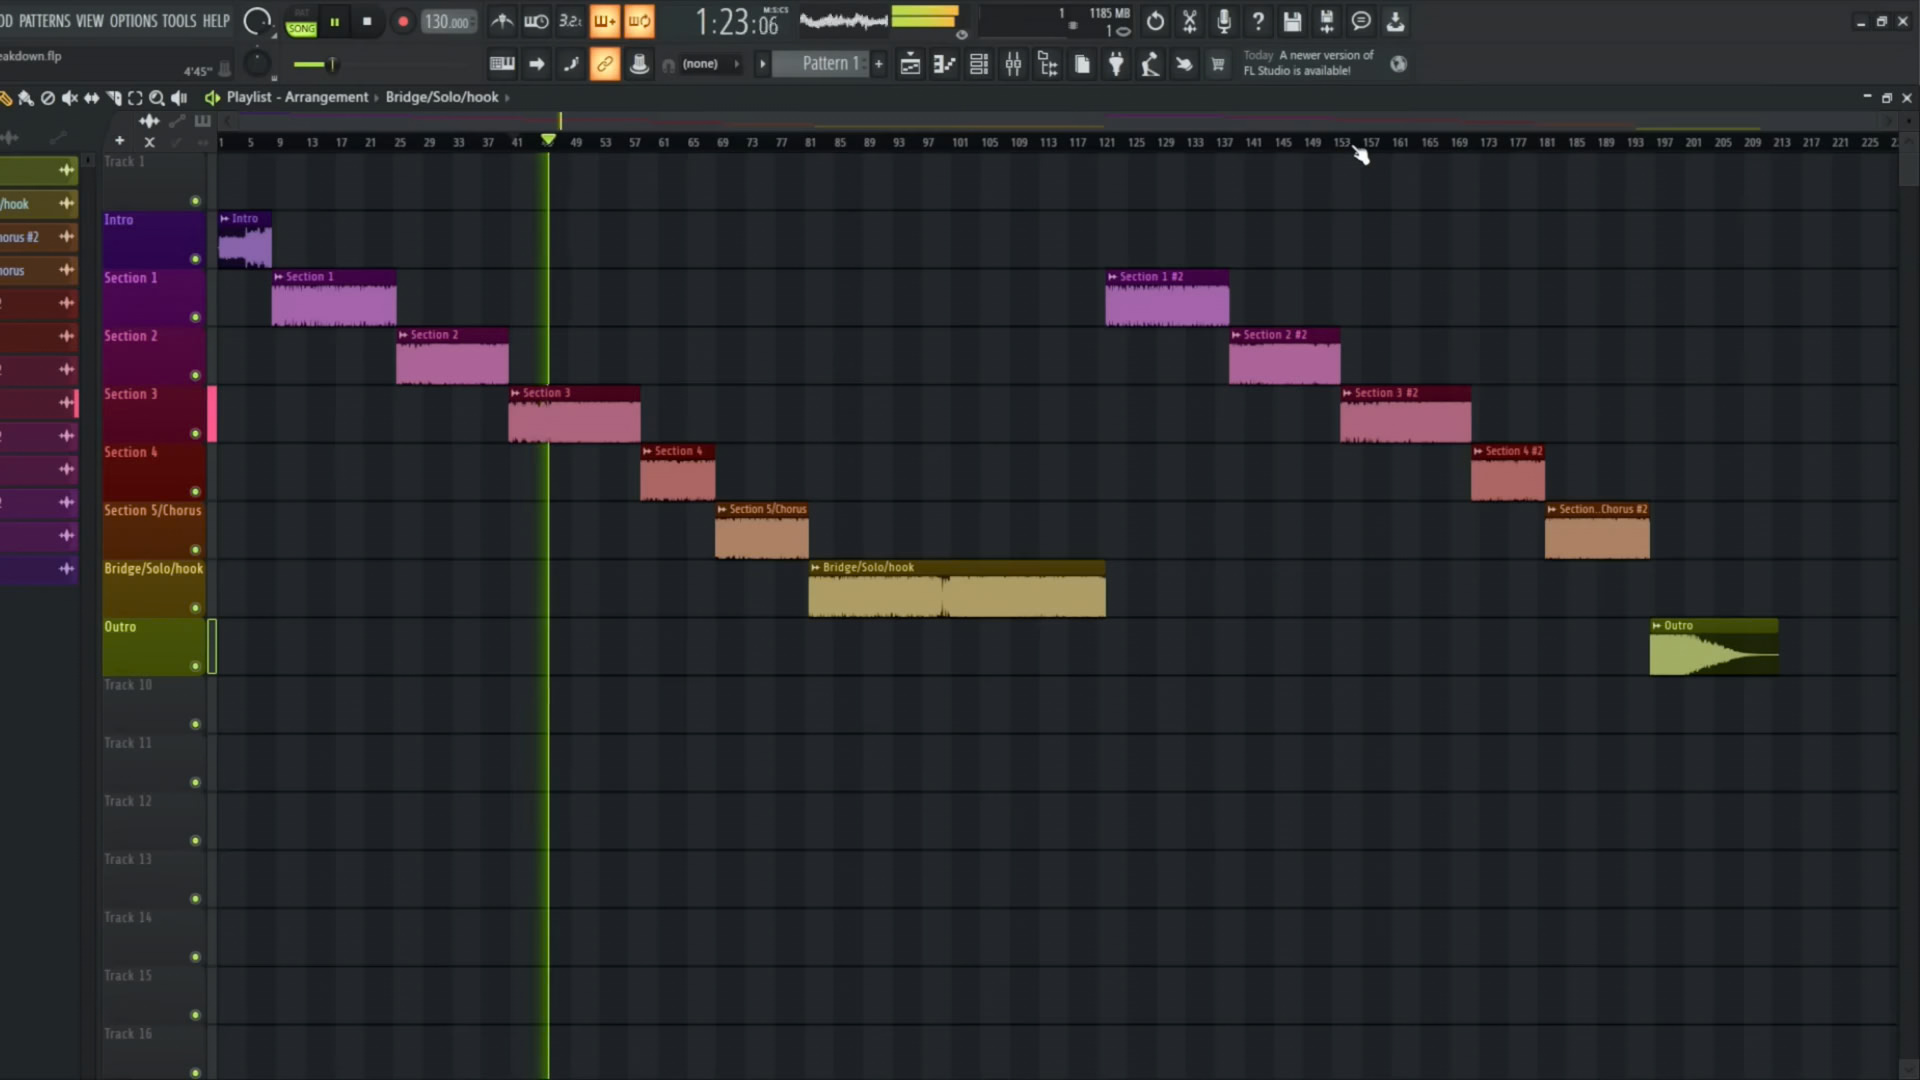
Task: Toggle multilink to controllers link button
Action: pos(605,64)
